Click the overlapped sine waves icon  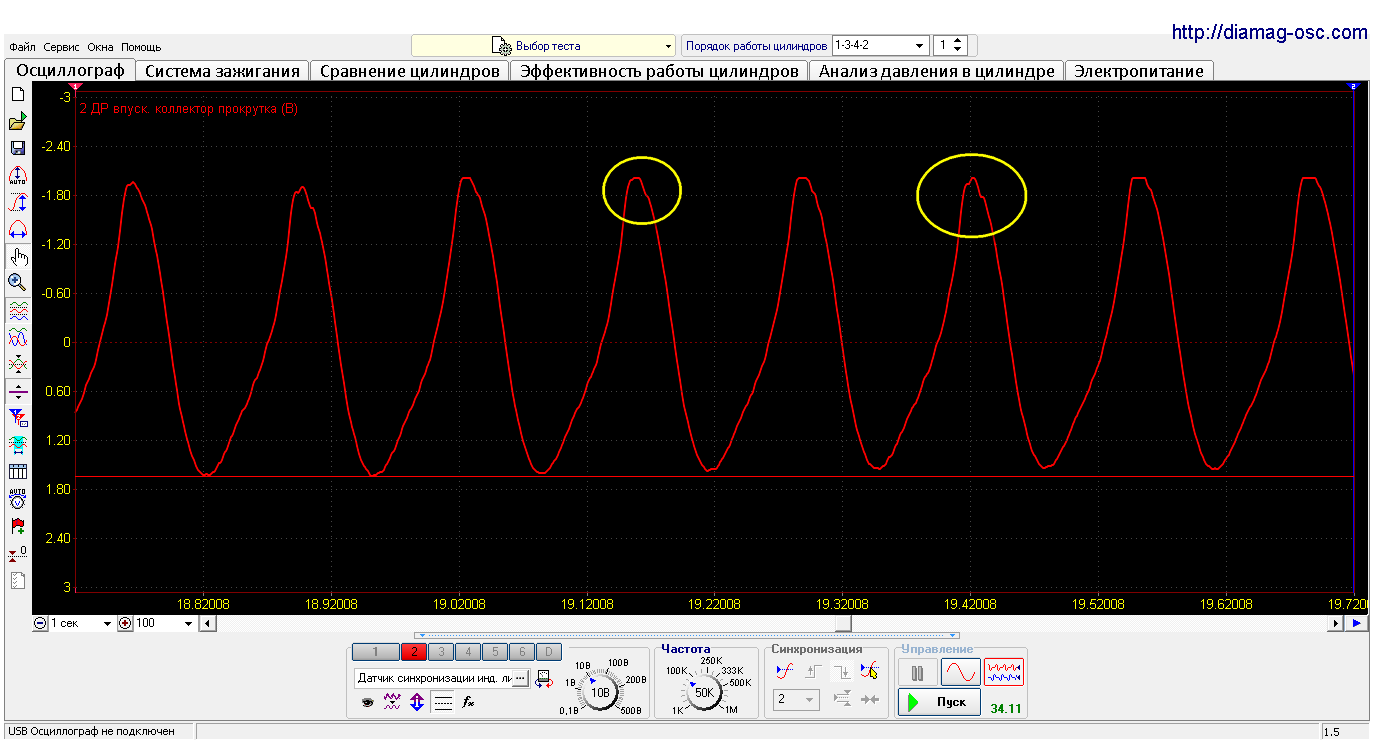(17, 337)
